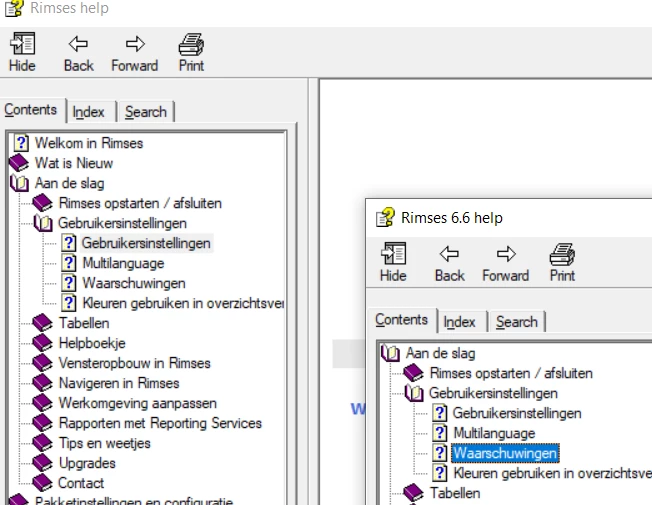
Task: Open Index tab in Rimses 6.6 help
Action: (459, 322)
